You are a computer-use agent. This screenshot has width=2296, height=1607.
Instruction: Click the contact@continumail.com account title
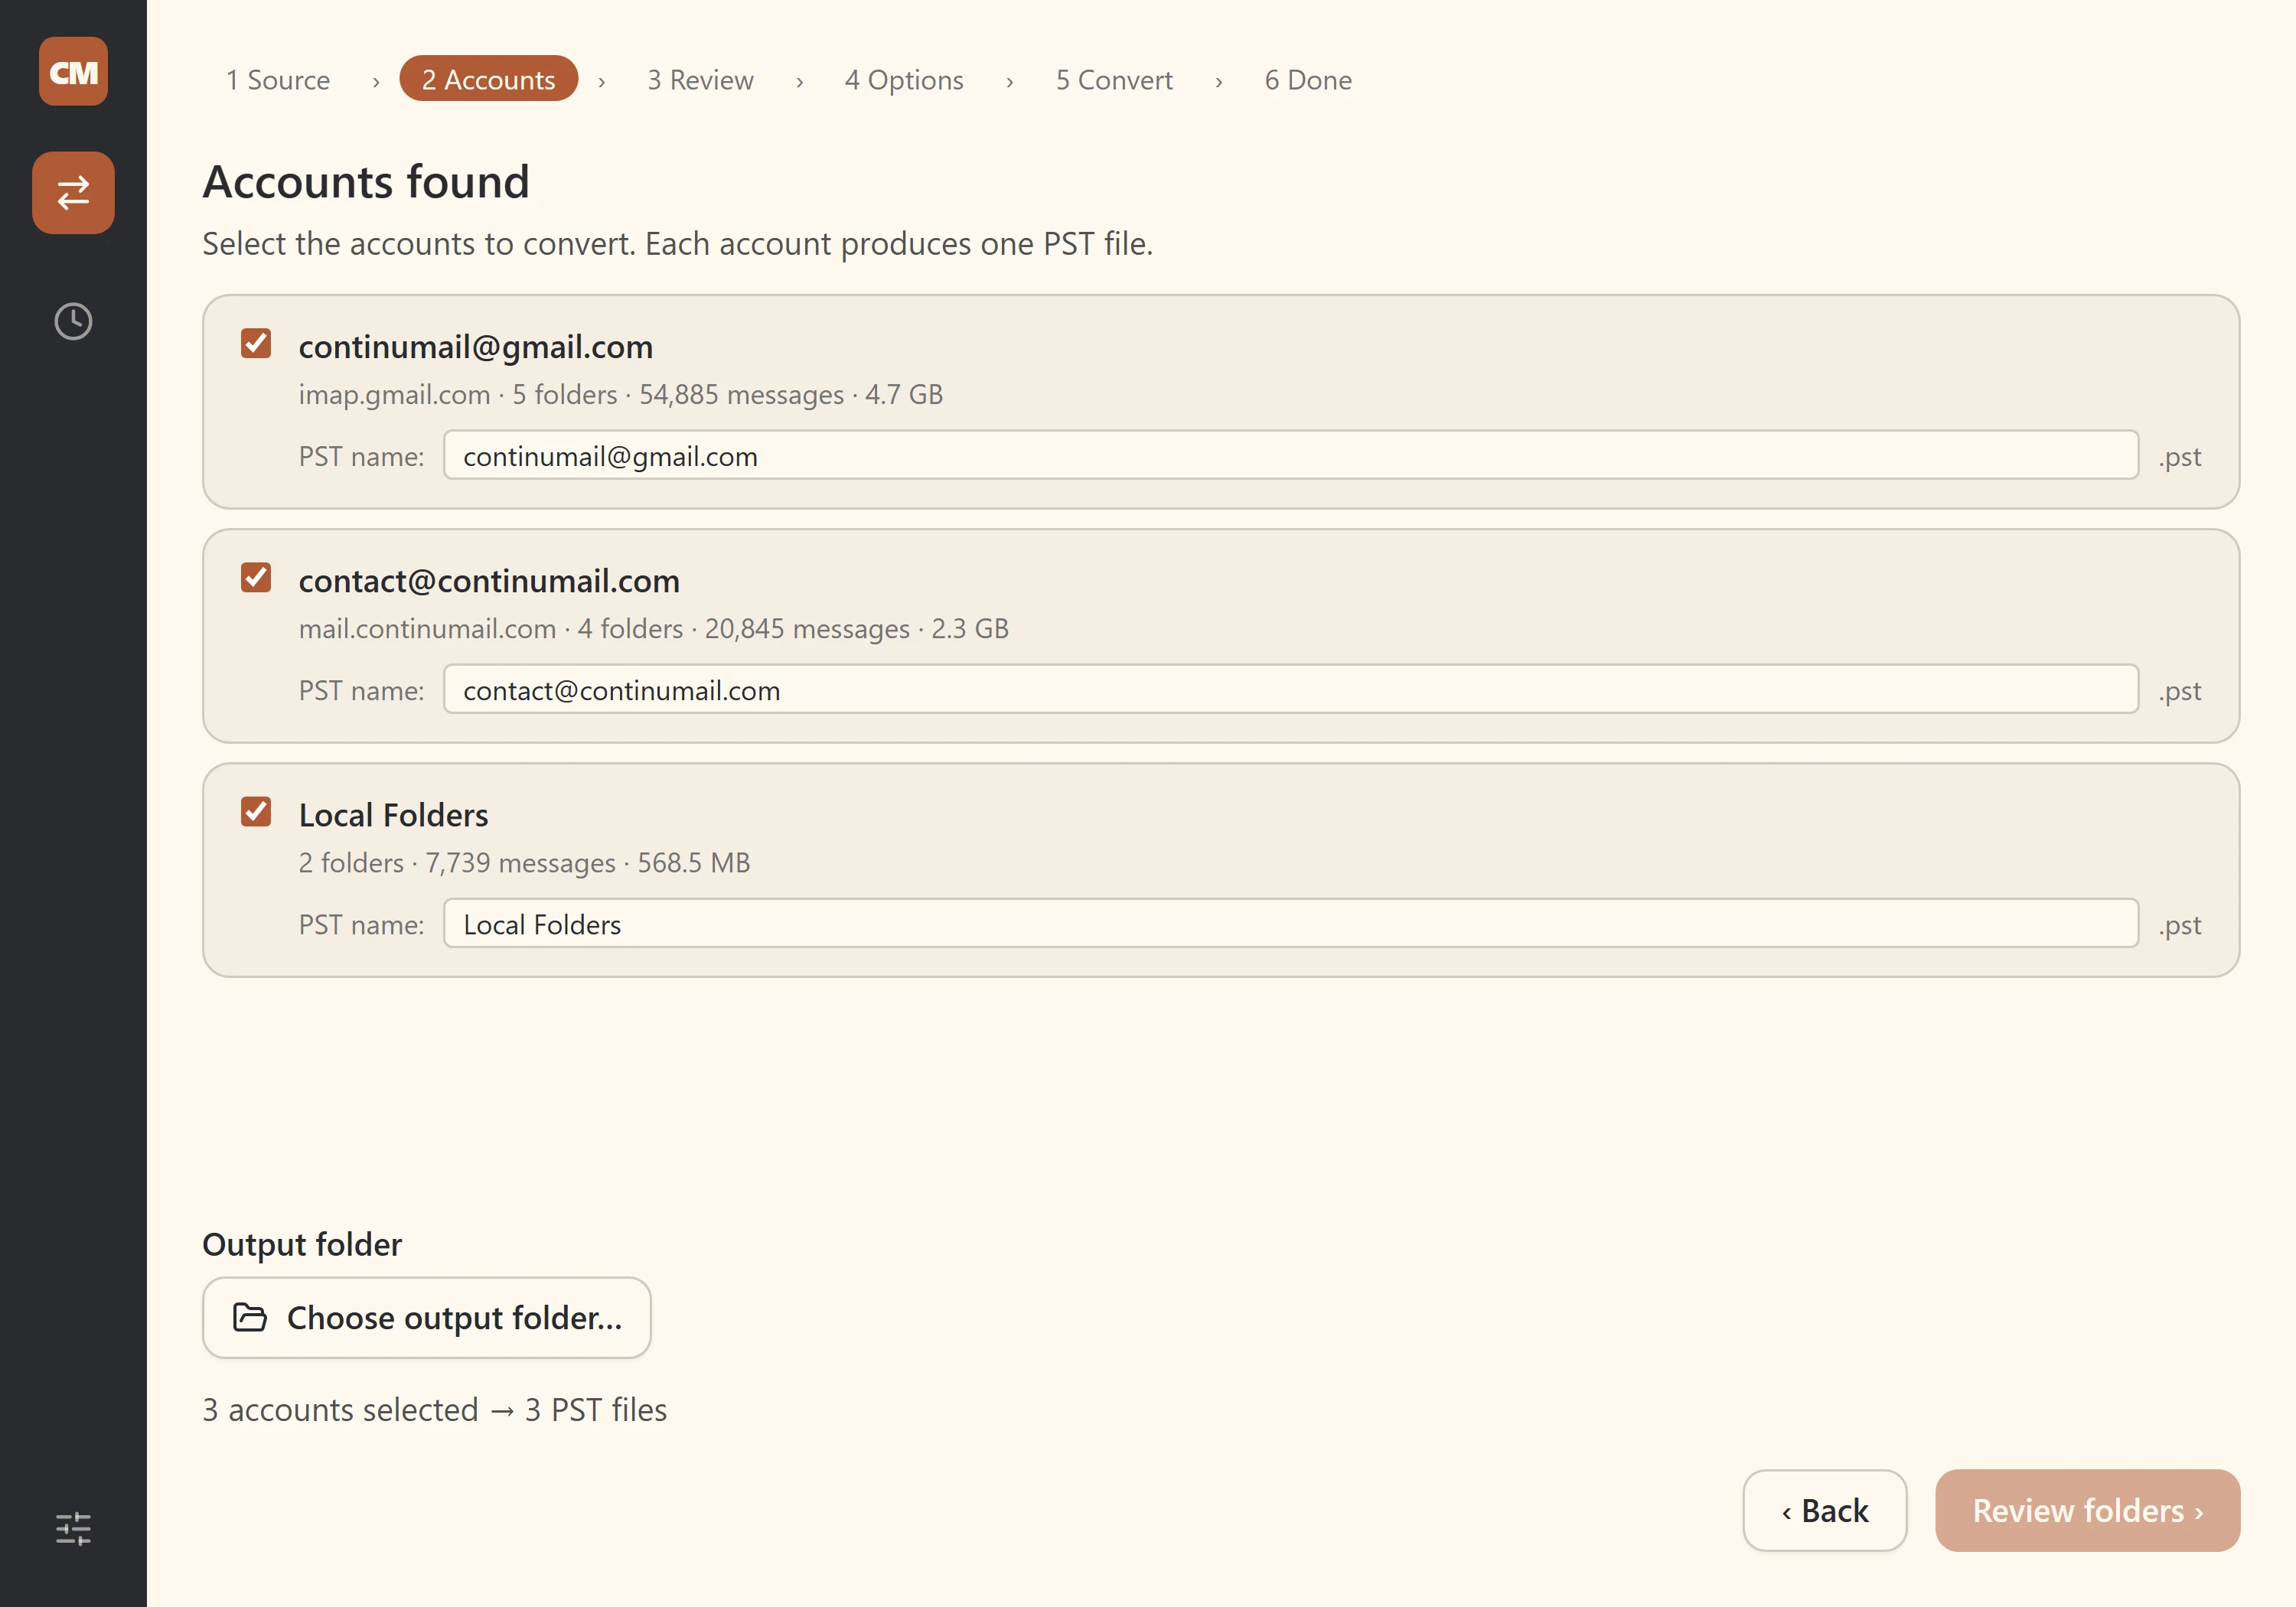click(489, 581)
